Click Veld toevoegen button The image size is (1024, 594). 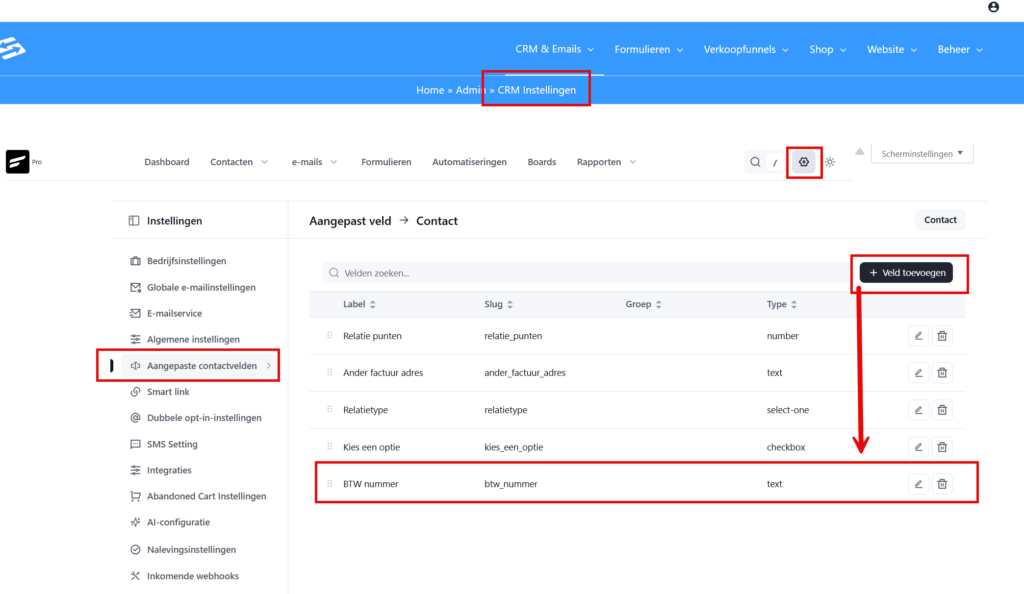pos(906,273)
